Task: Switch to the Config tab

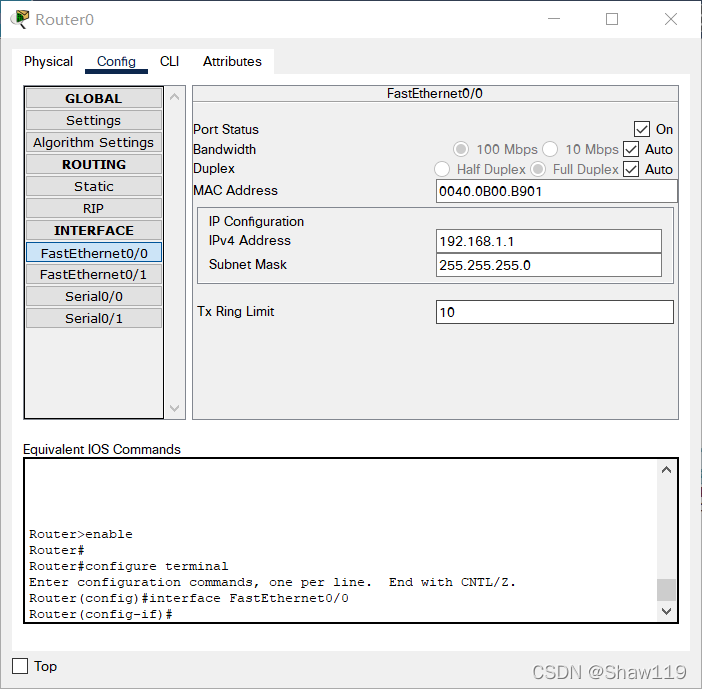Action: (x=116, y=61)
